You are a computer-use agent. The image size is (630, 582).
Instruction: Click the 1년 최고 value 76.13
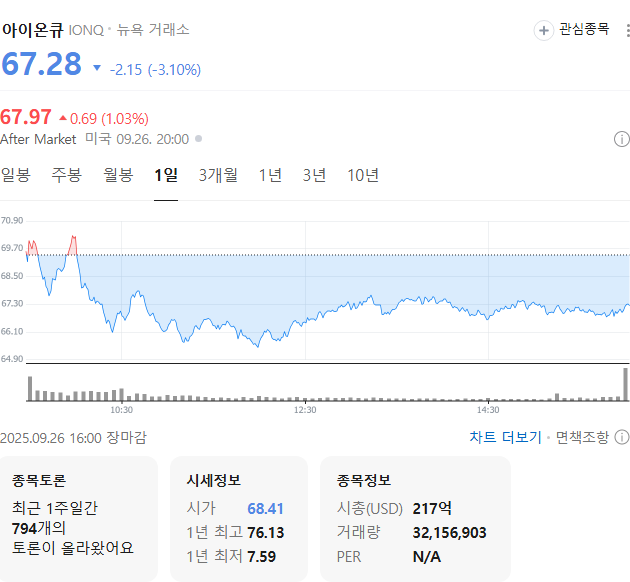pos(266,533)
